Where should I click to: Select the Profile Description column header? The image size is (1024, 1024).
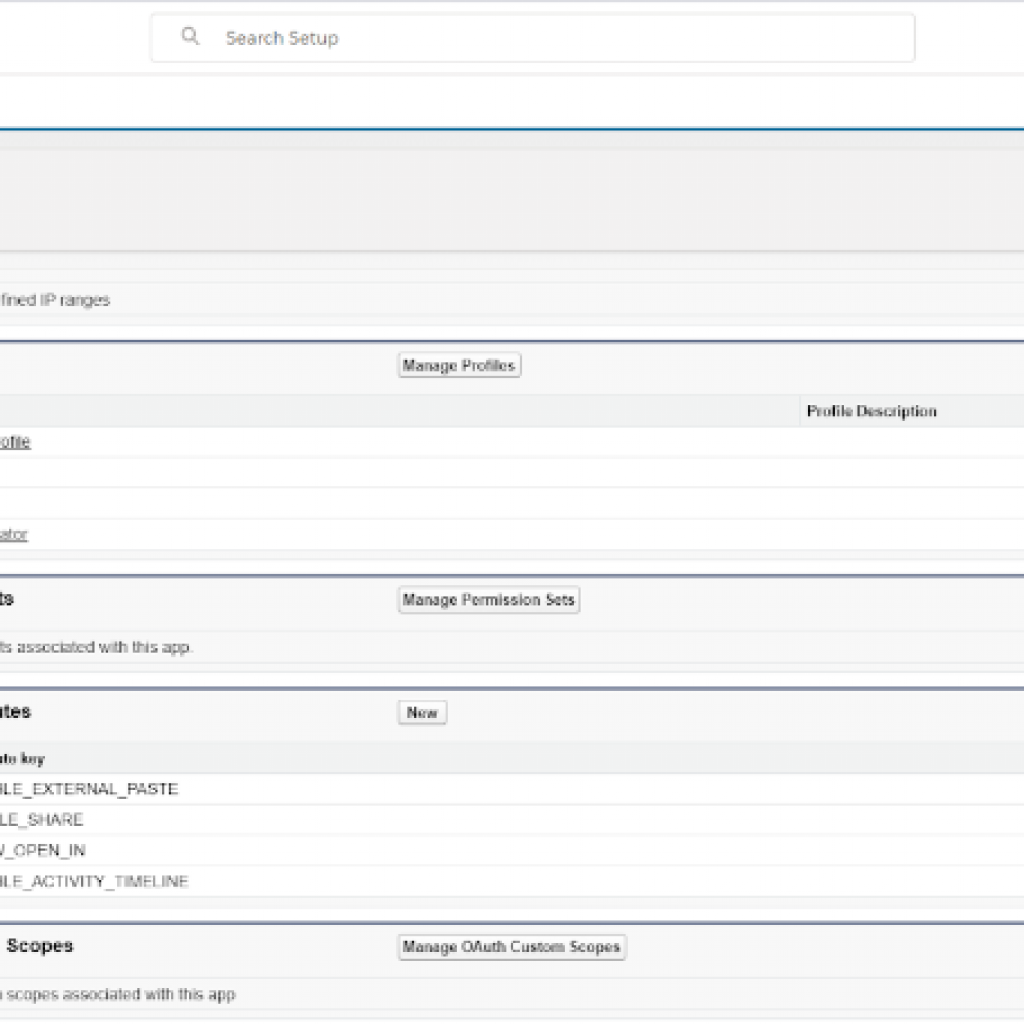click(x=872, y=411)
